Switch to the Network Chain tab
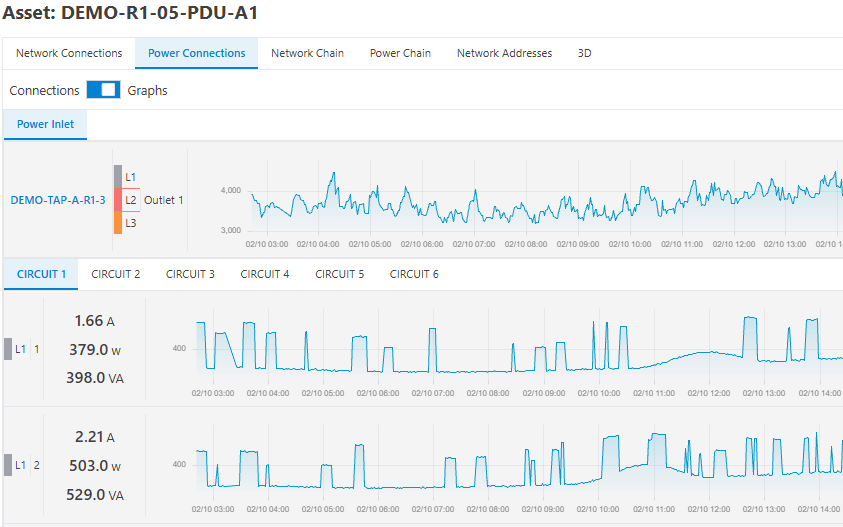843x527 pixels. [307, 53]
